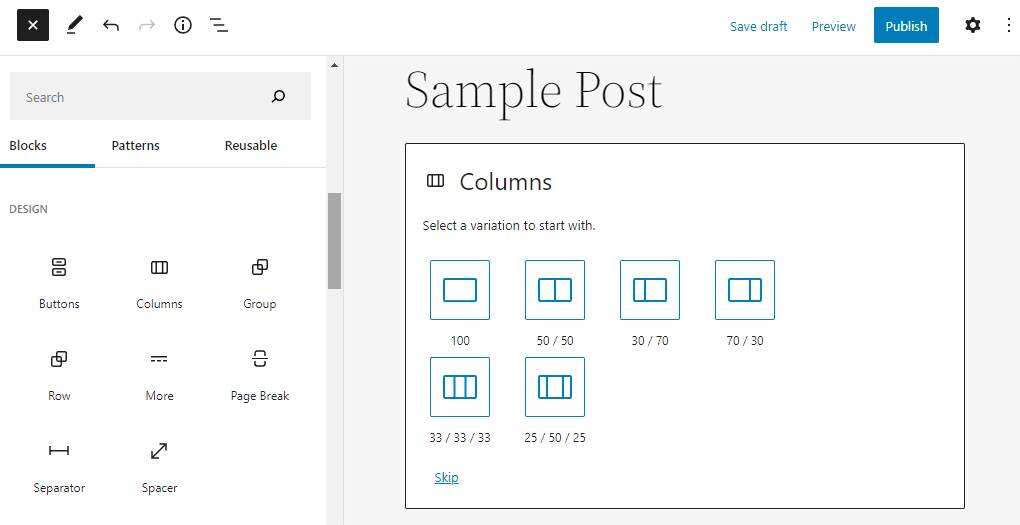The height and width of the screenshot is (525, 1020).
Task: Open the document details info icon
Action: tap(183, 26)
